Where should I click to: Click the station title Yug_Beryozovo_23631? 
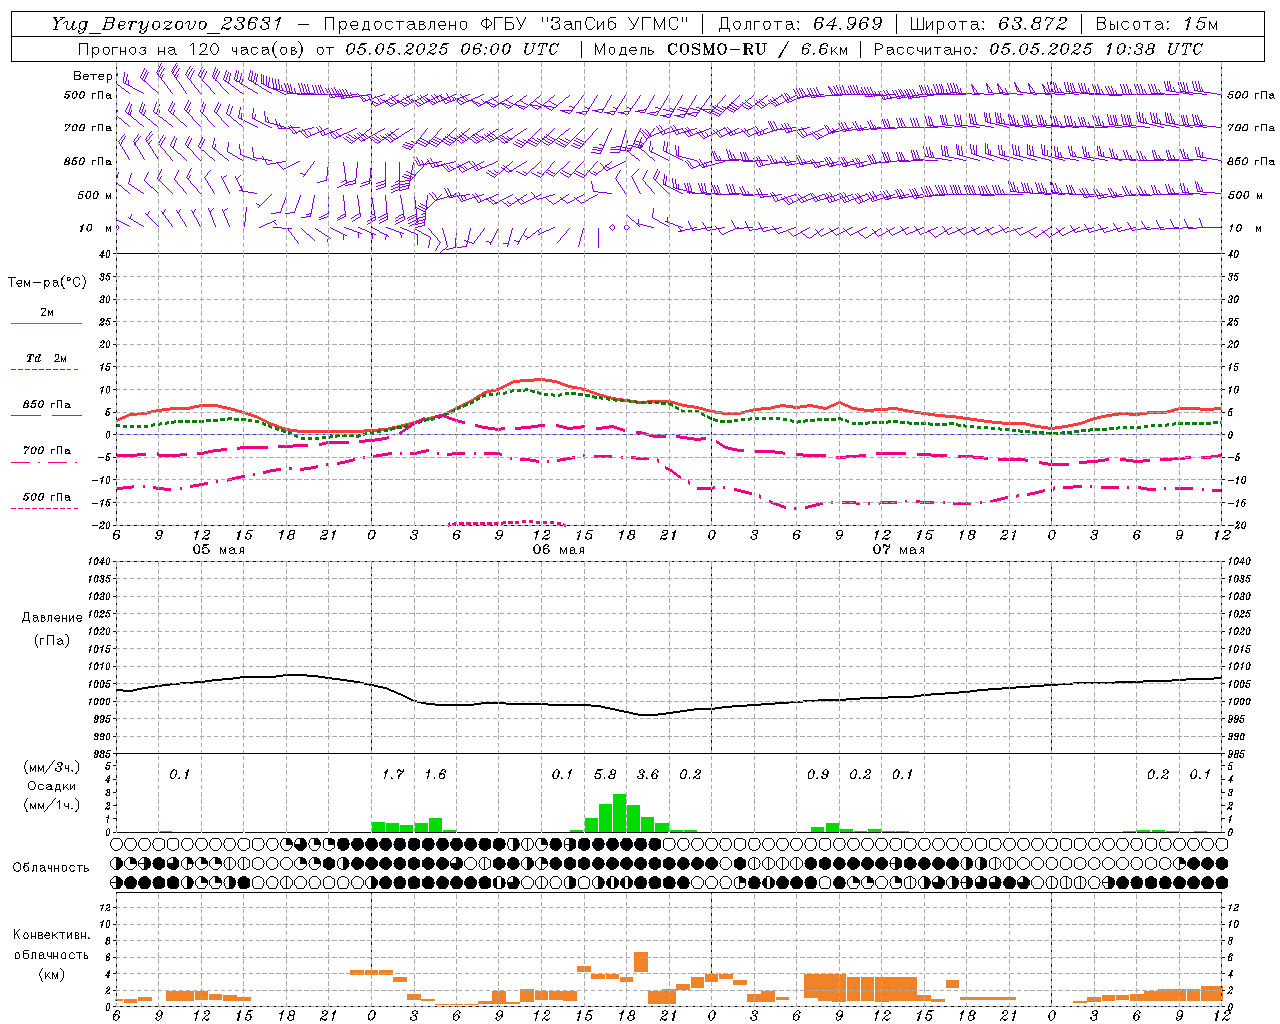[x=167, y=24]
